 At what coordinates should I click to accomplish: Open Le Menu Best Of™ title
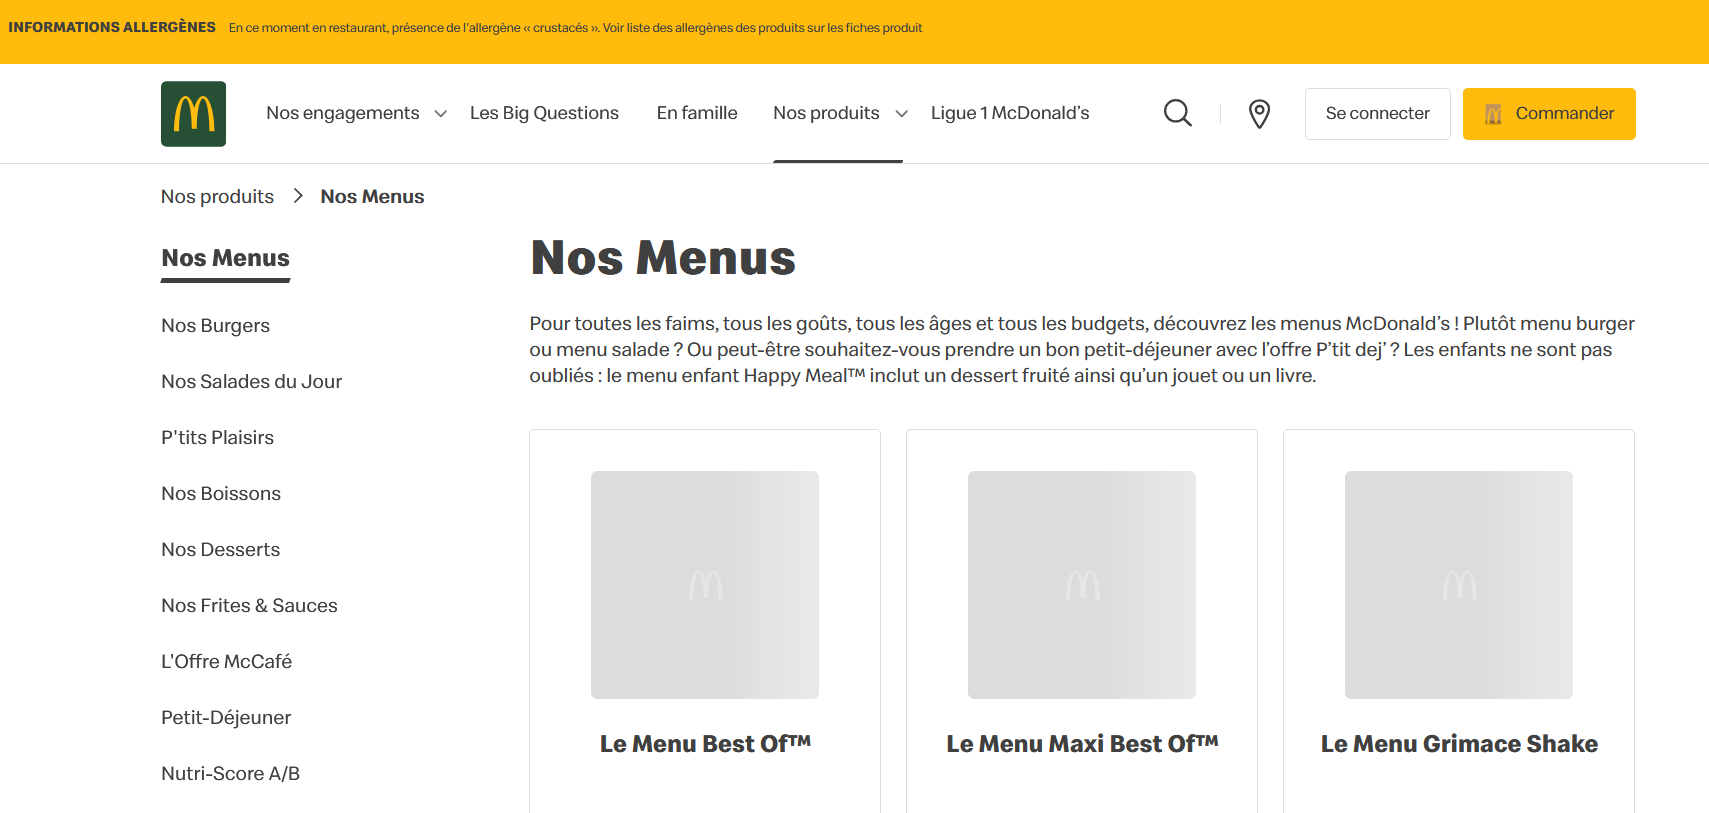coord(705,744)
